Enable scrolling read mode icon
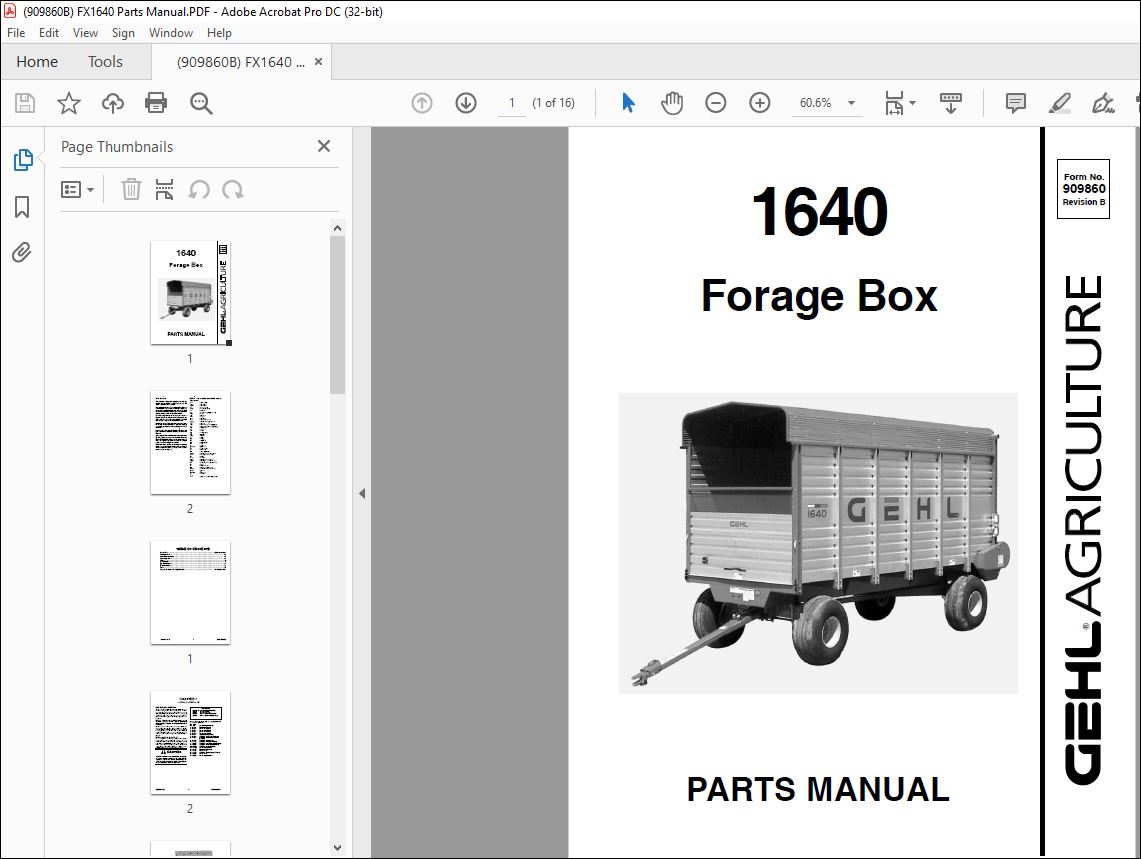 pos(950,103)
